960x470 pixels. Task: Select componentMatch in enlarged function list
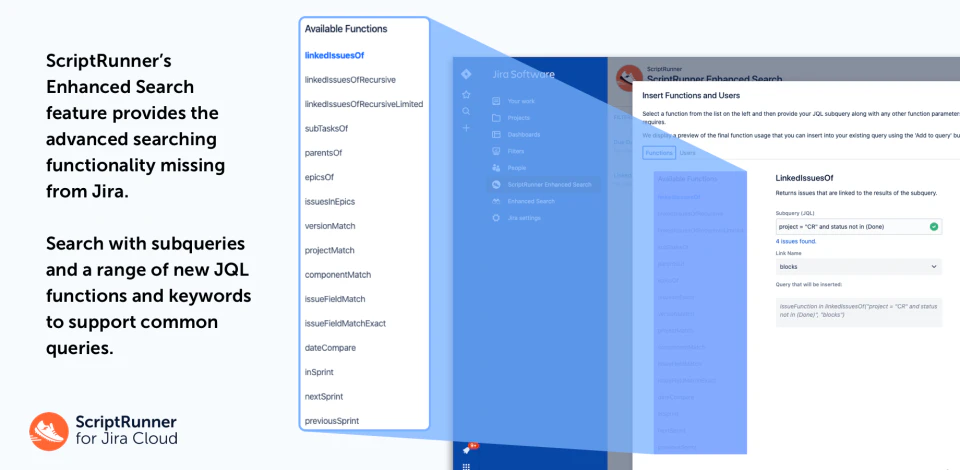[x=338, y=275]
